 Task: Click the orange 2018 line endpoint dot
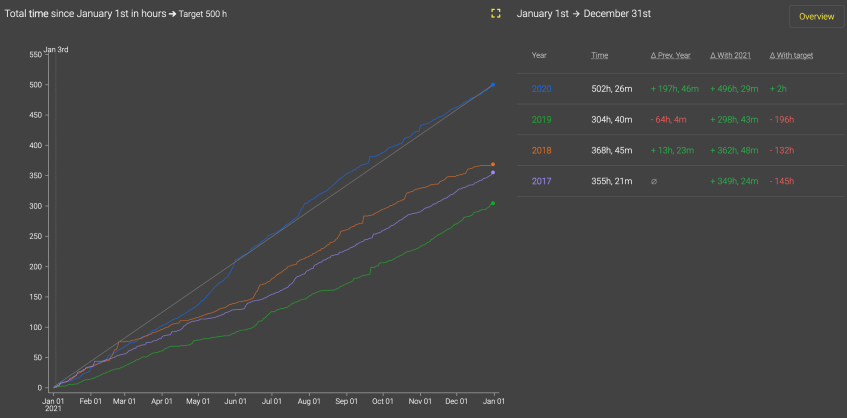tap(493, 164)
